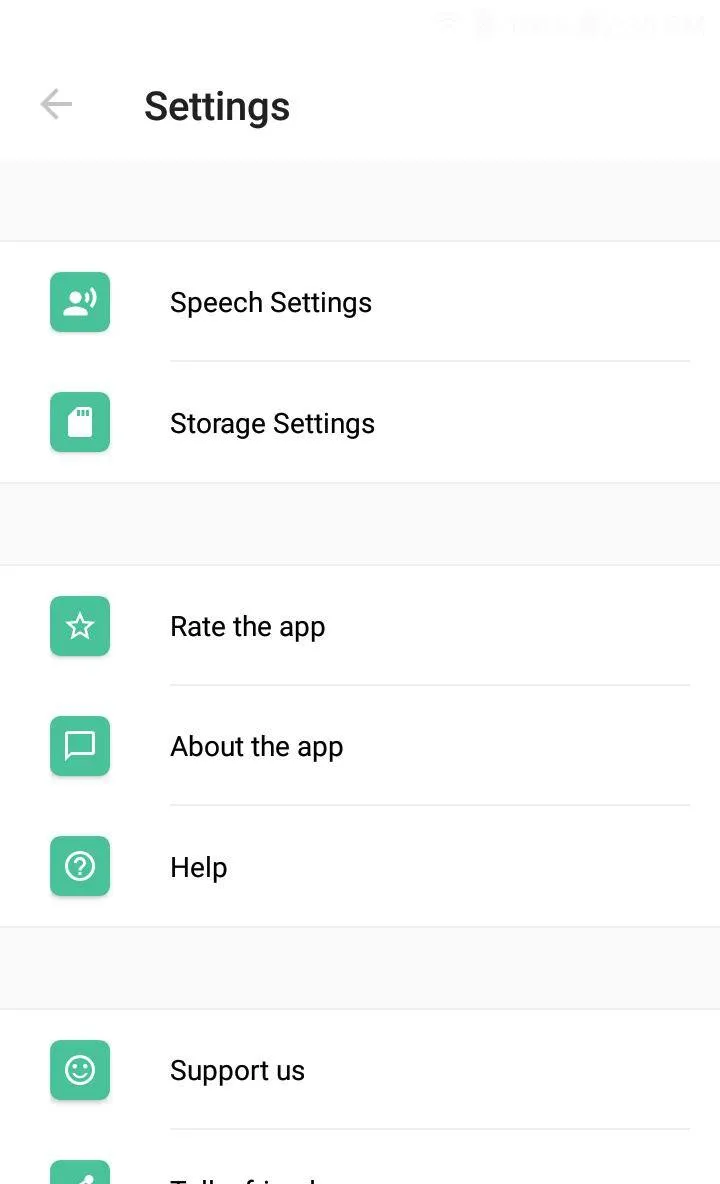Screen dimensions: 720x1184
Task: Select Support us
Action: 237,1070
